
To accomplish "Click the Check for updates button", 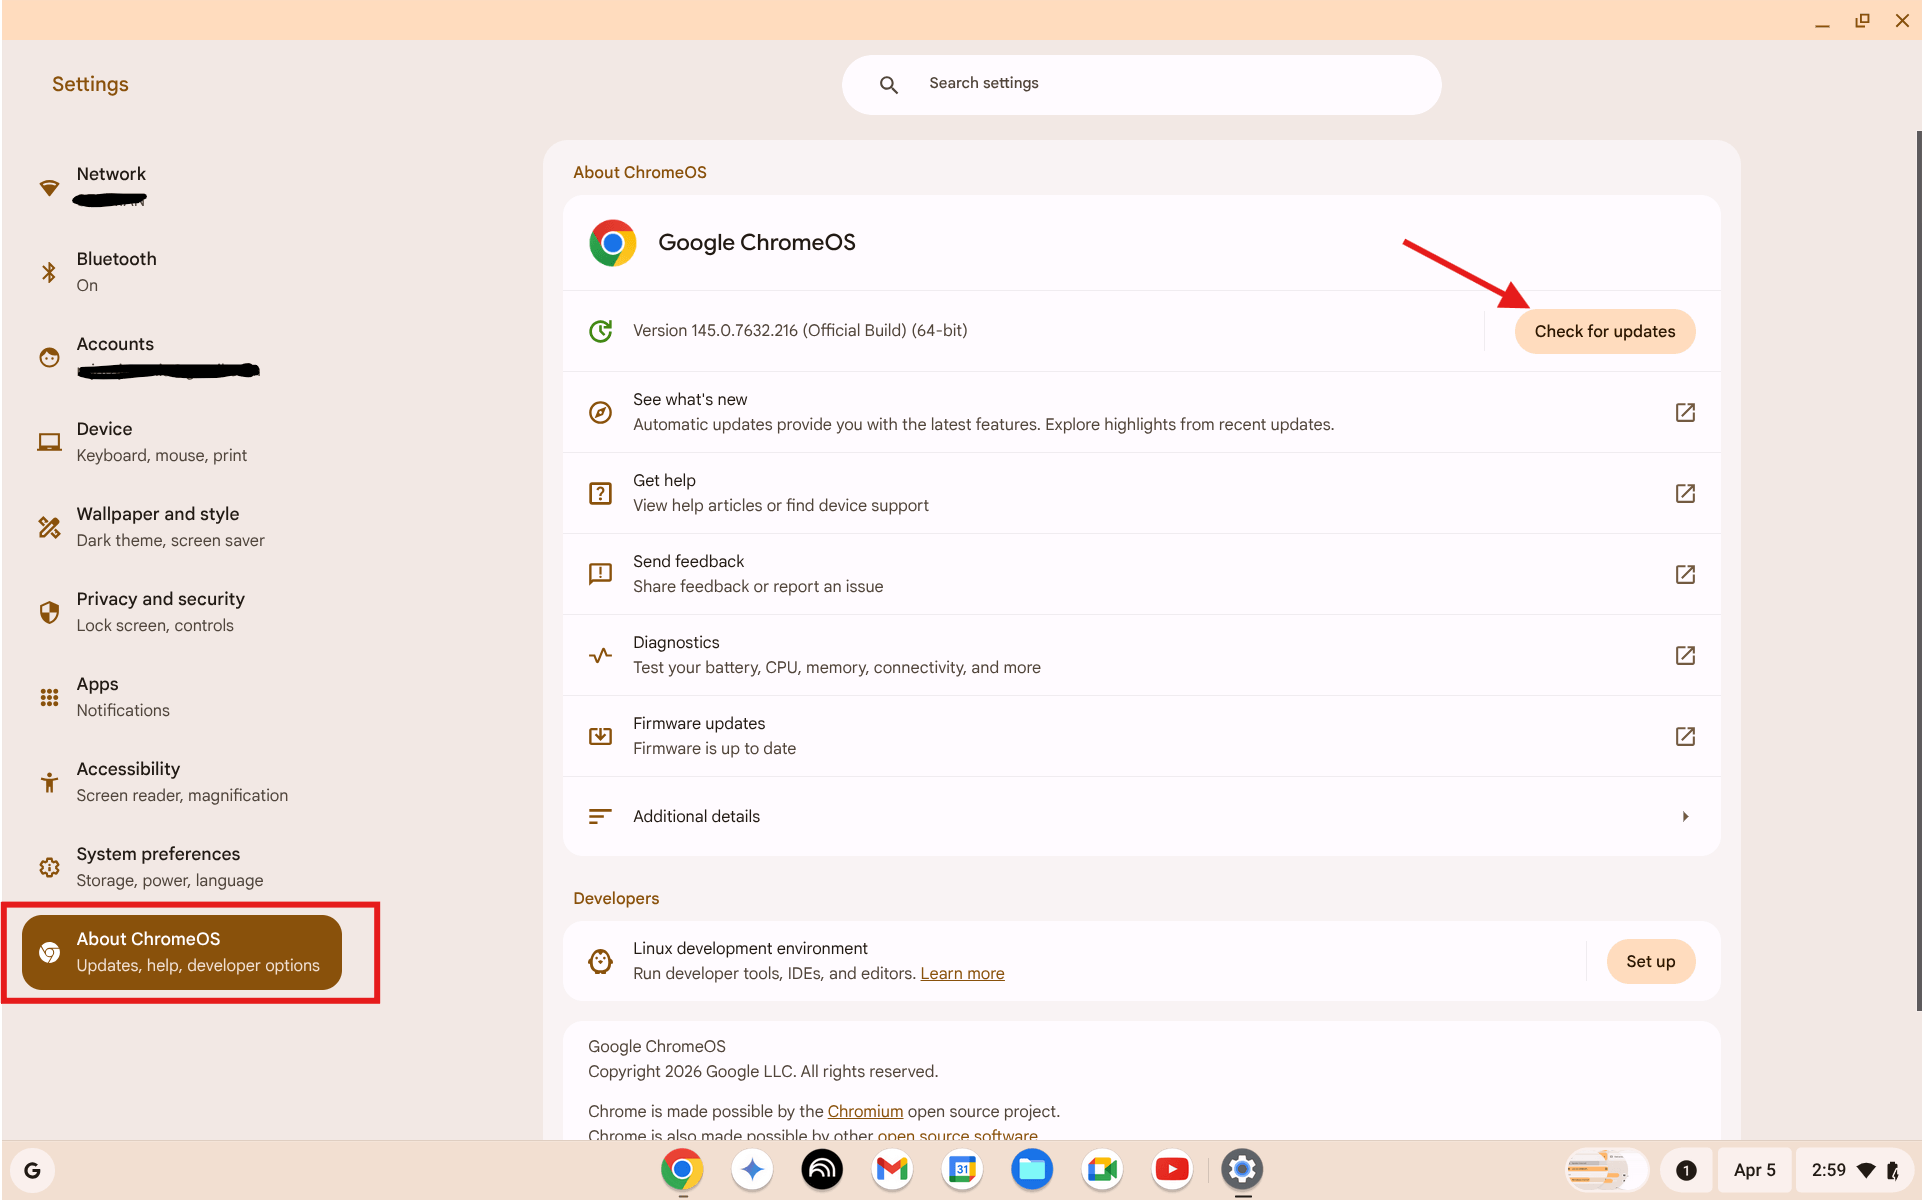I will 1604,330.
